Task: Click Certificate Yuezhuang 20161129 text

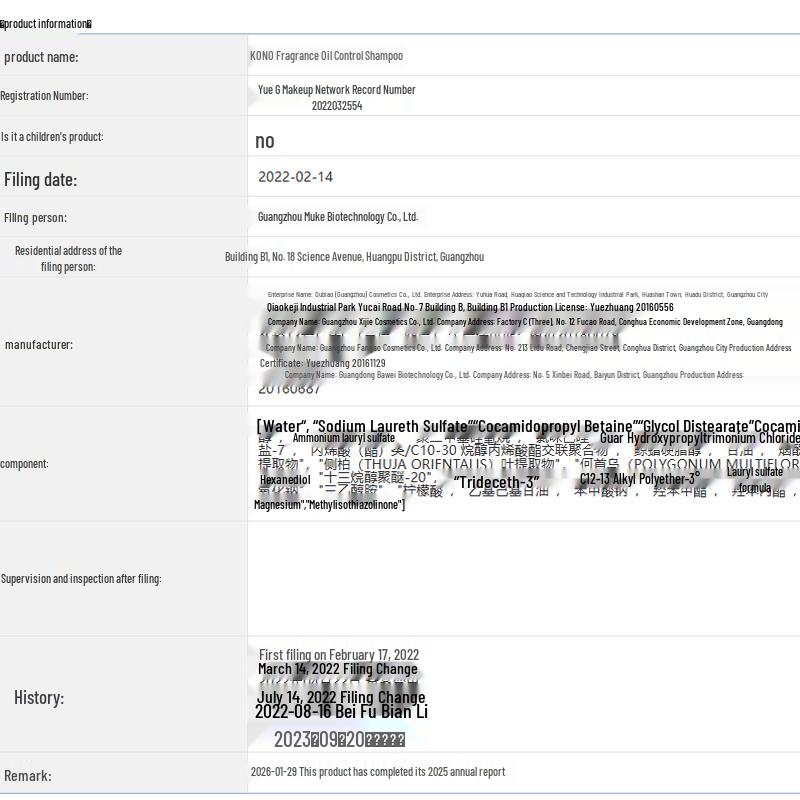Action: coord(322,363)
